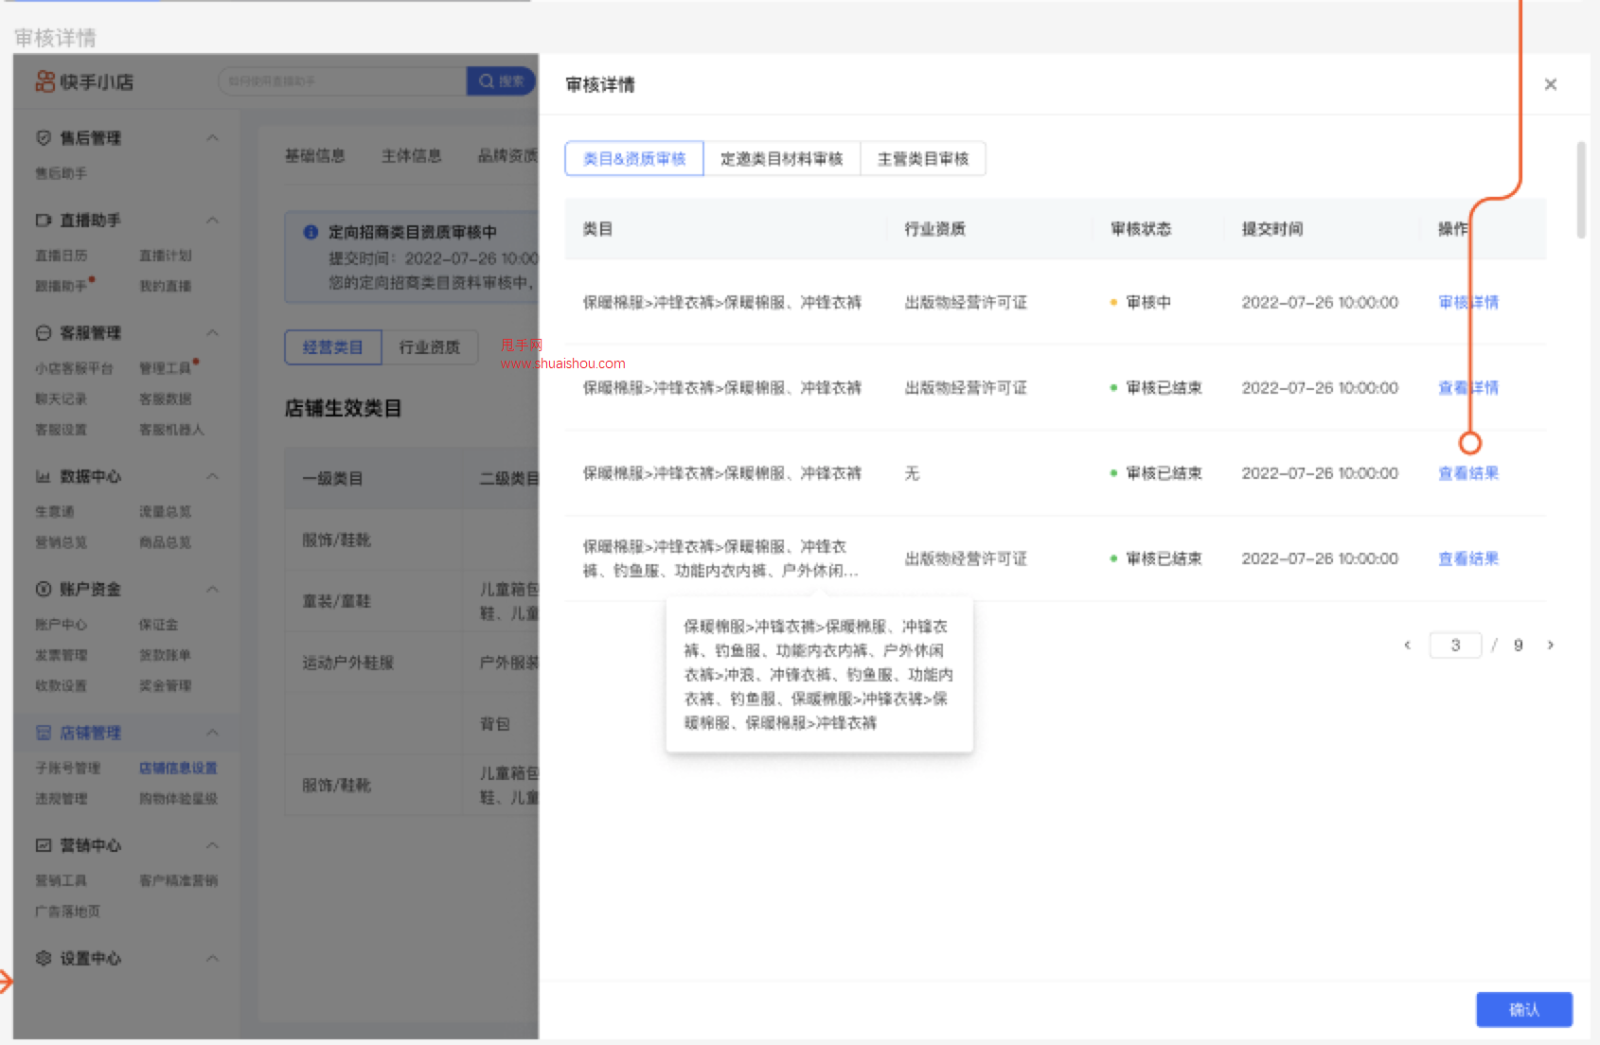Click the 快手小店 logo icon

pos(45,82)
